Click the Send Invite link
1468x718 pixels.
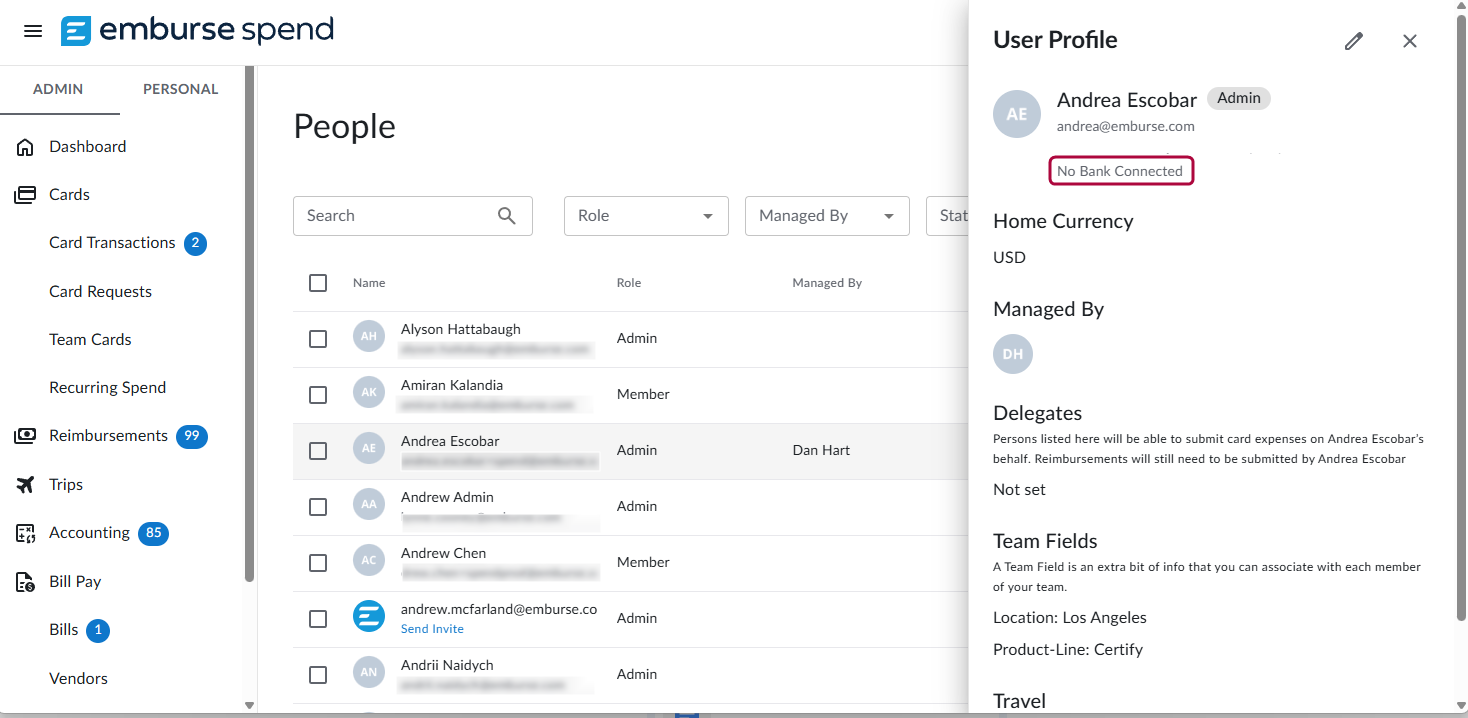(x=432, y=629)
